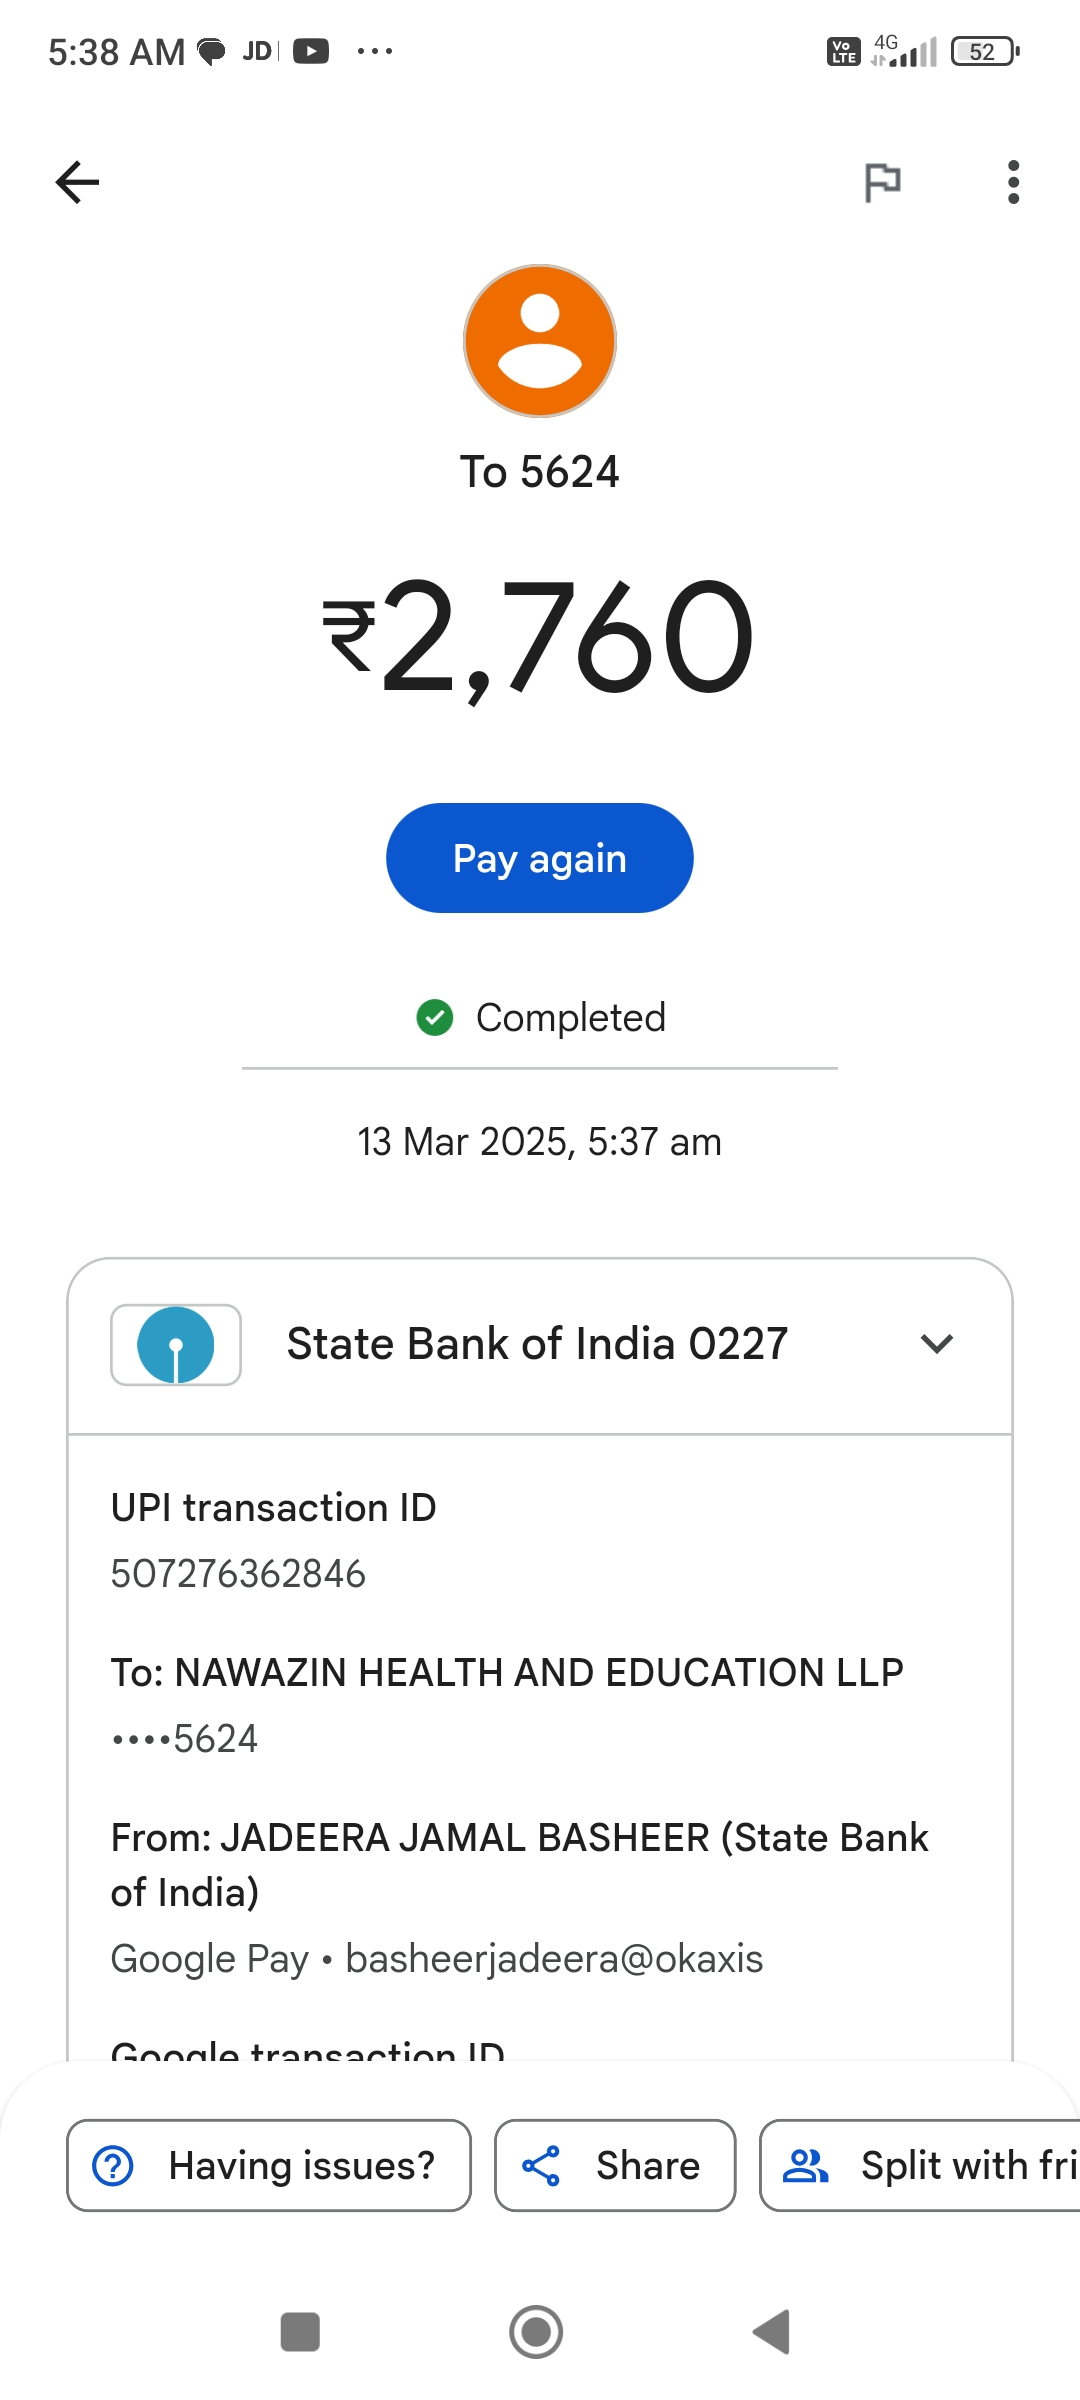Tap the ₹2,760 amount
The image size is (1080, 2400).
[x=540, y=638]
